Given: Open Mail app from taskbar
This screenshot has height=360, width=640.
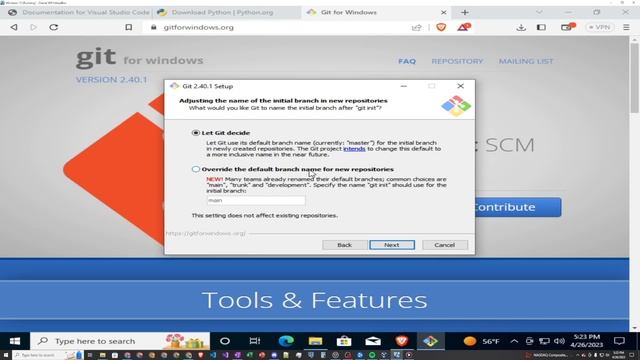Looking at the screenshot, I should [373, 341].
